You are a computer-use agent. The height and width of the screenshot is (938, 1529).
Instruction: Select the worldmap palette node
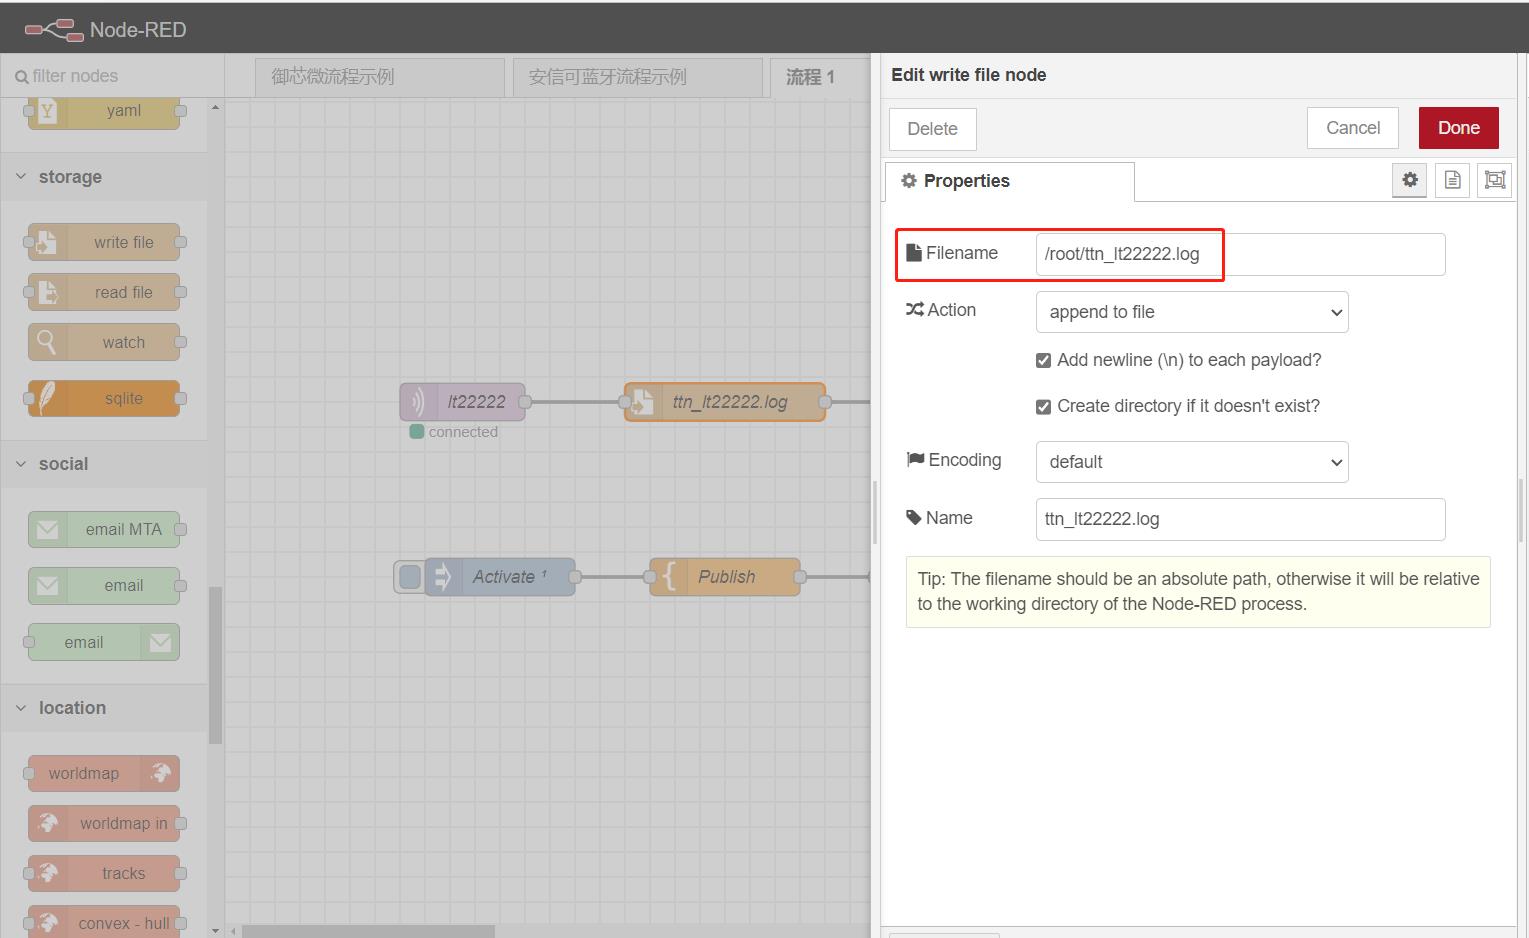pyautogui.click(x=104, y=773)
